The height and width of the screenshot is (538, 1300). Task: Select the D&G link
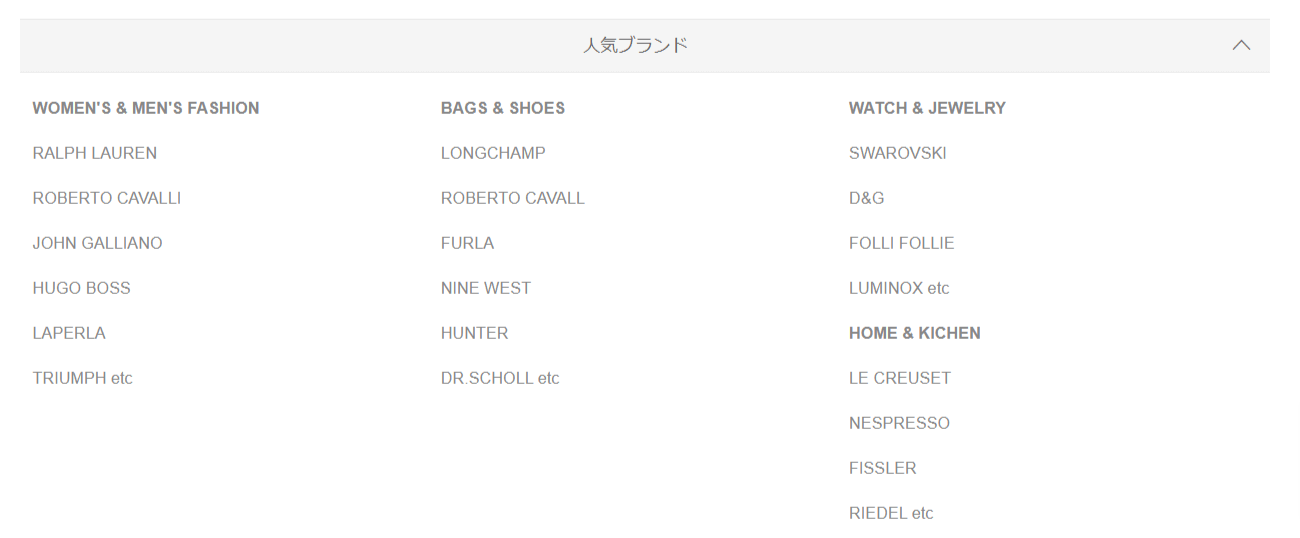coord(866,198)
